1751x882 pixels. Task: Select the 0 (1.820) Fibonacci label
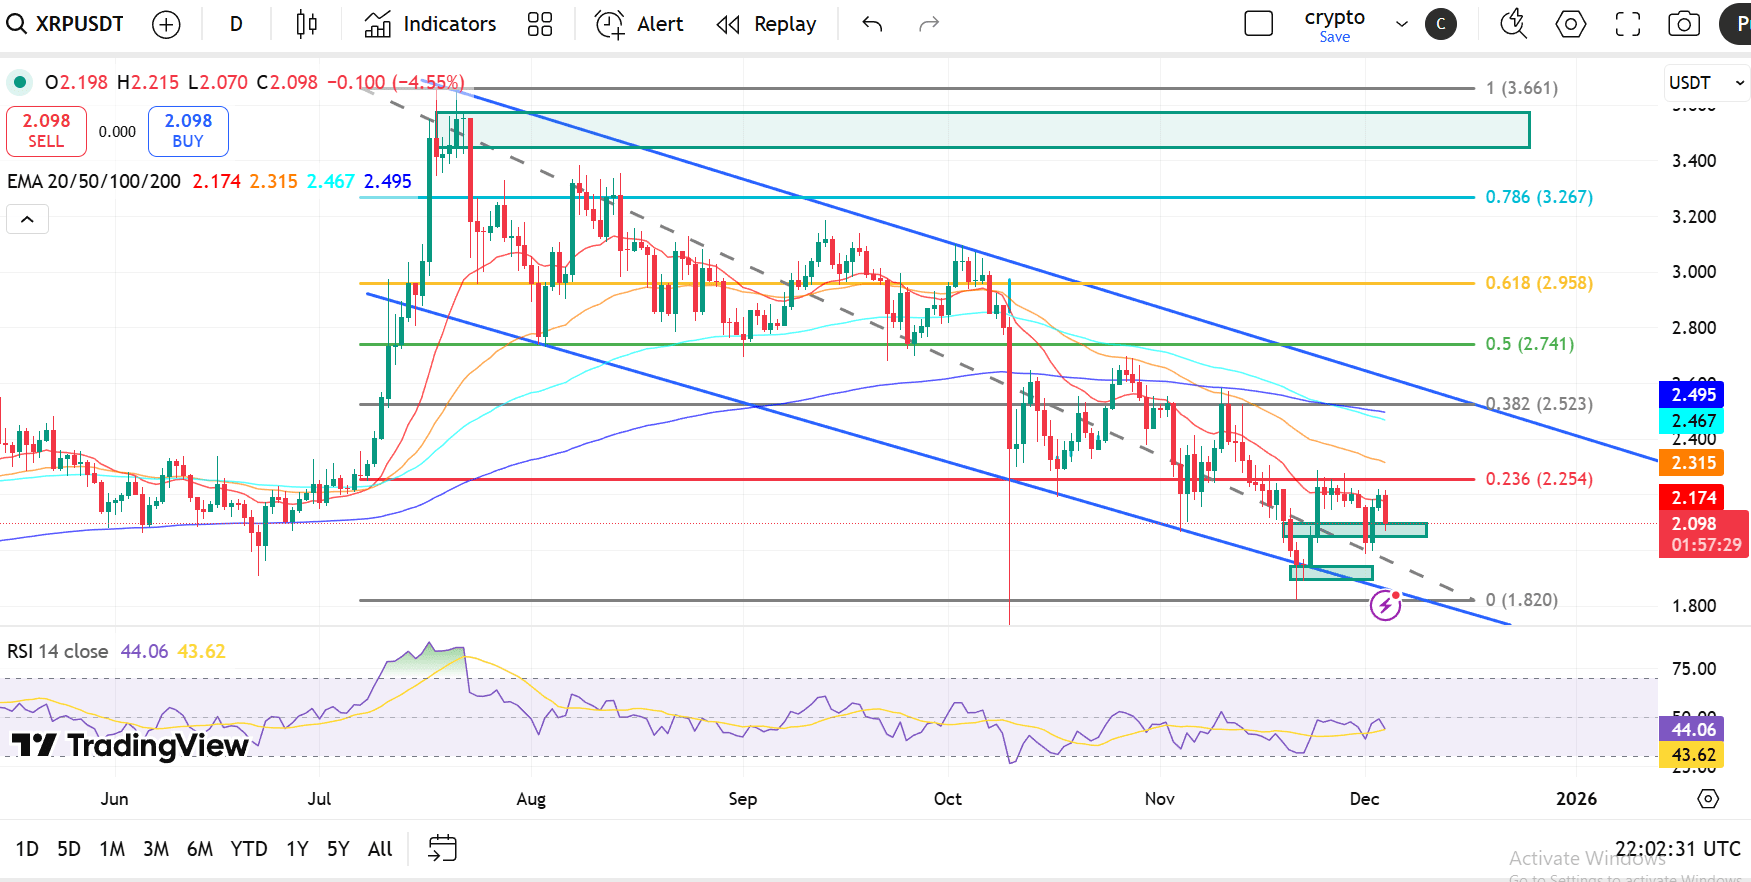[x=1522, y=600]
